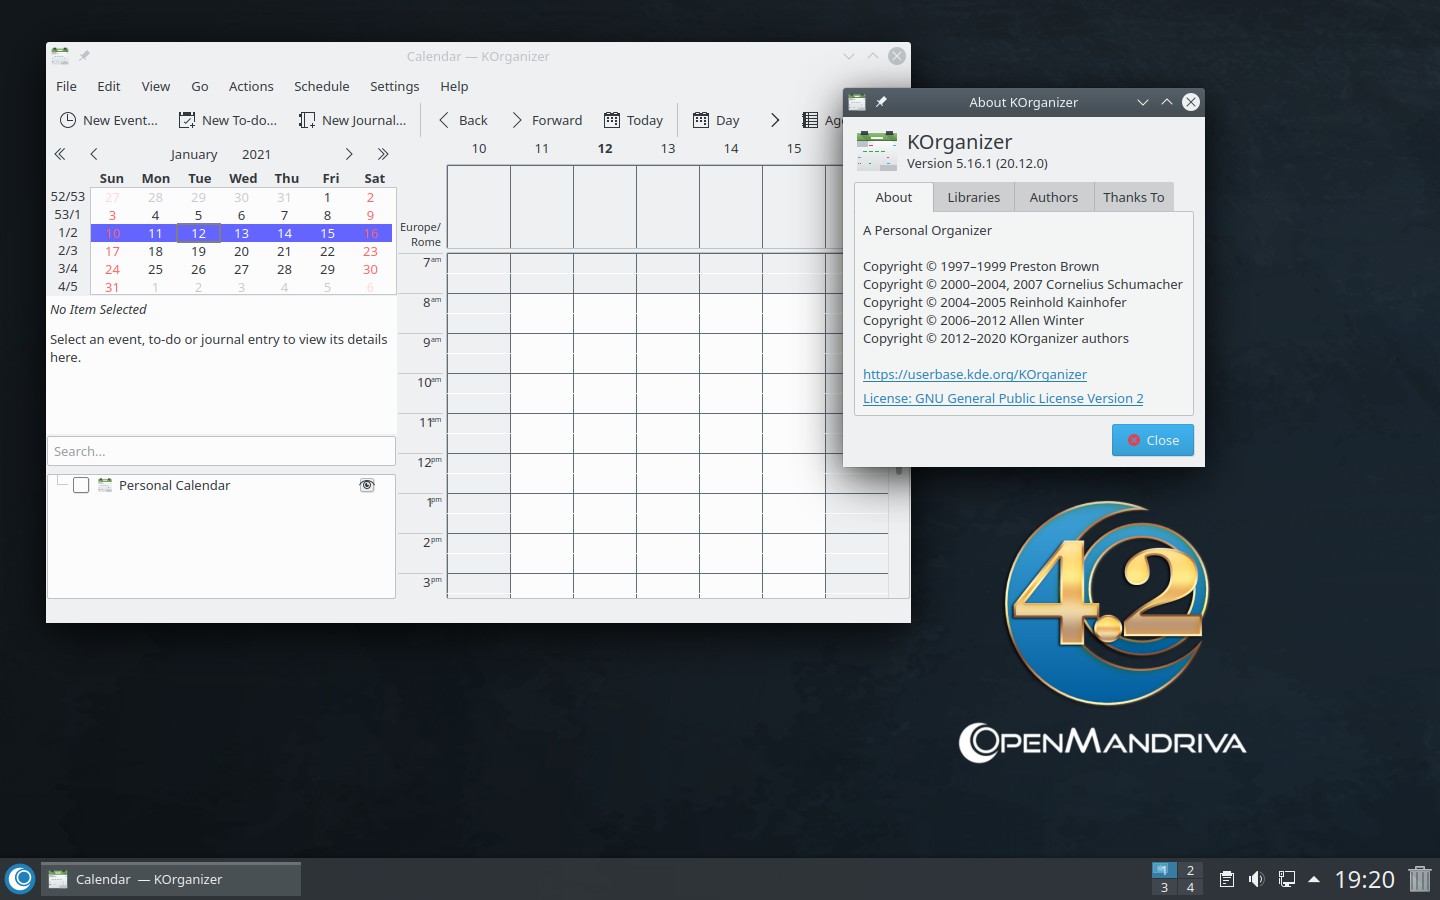
Task: Go to next month in mini calendar
Action: click(348, 154)
